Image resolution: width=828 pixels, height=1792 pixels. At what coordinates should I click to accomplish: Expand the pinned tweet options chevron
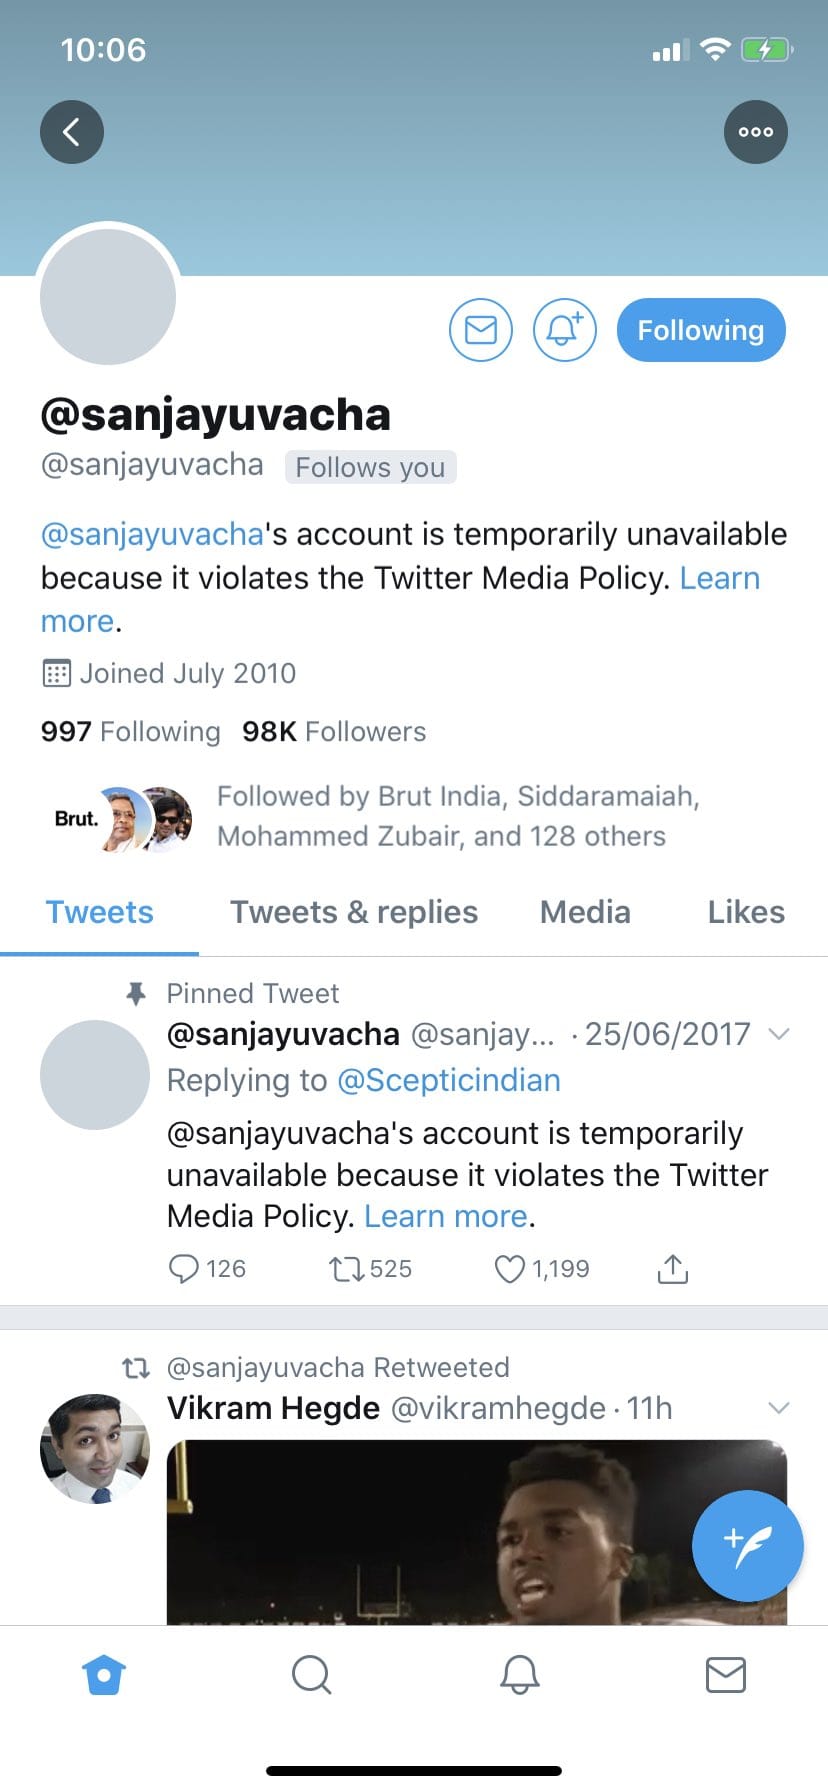click(778, 1034)
